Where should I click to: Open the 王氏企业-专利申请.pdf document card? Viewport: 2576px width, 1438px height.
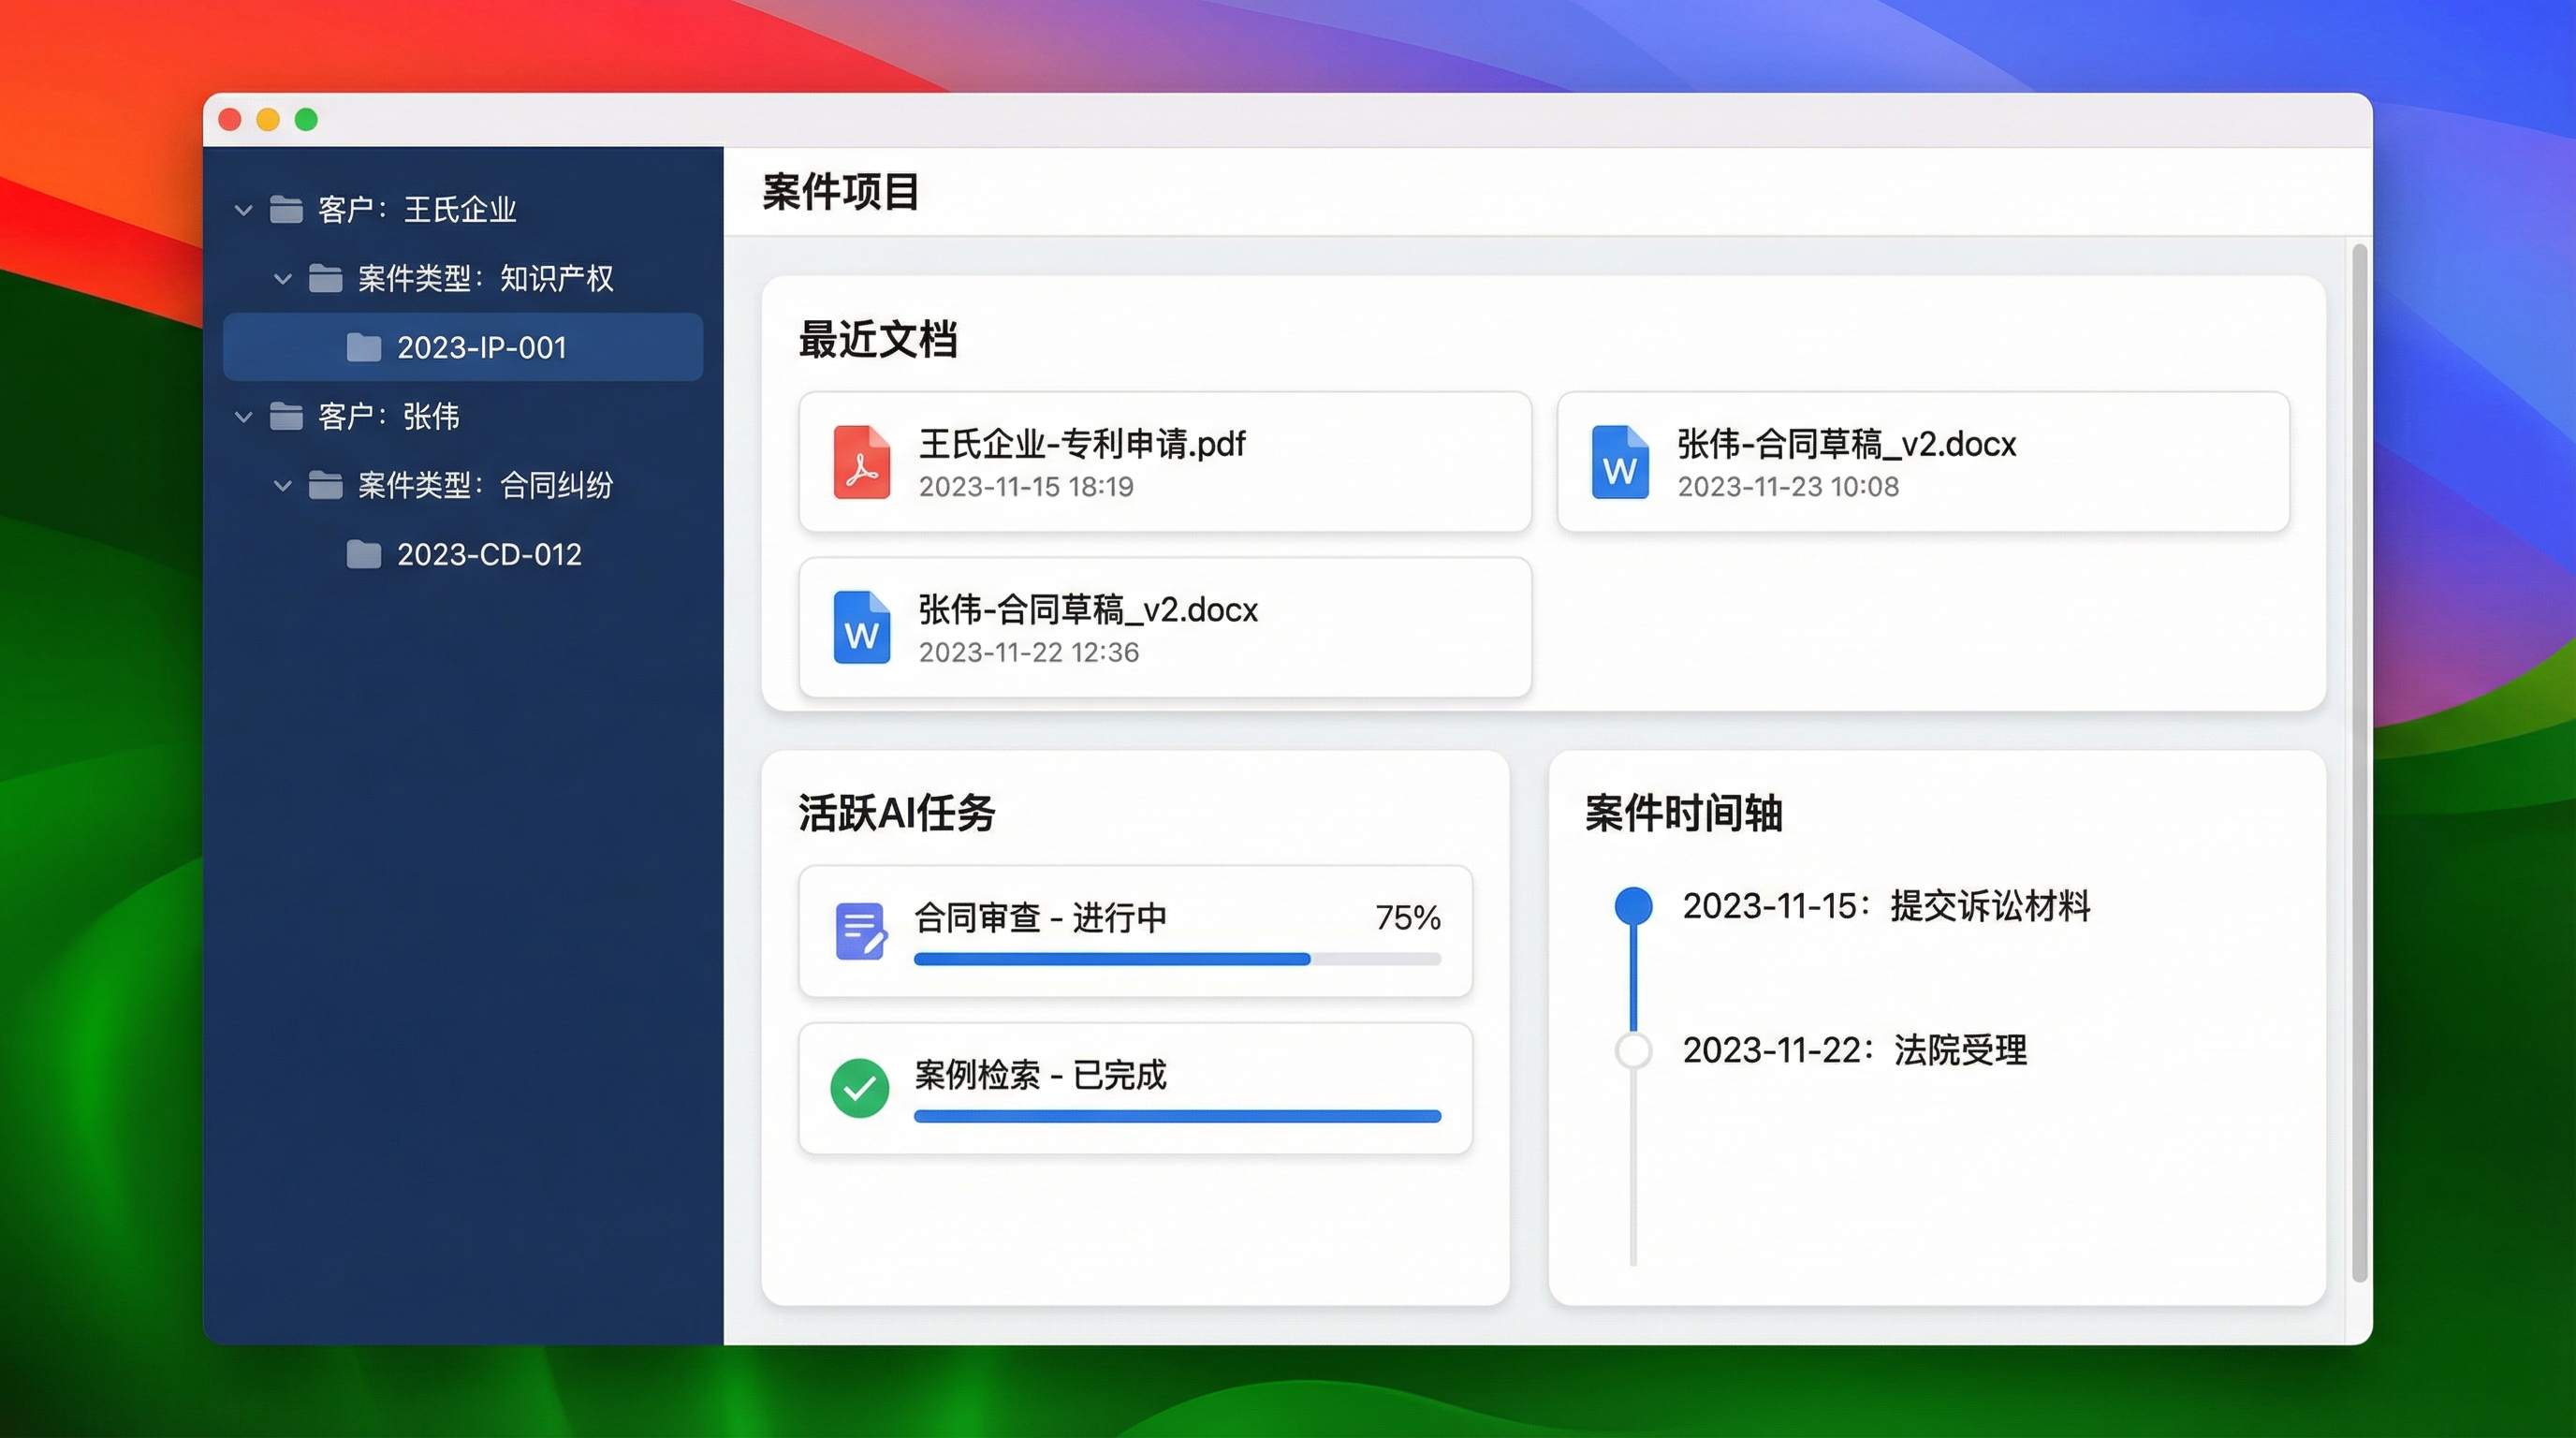1164,462
